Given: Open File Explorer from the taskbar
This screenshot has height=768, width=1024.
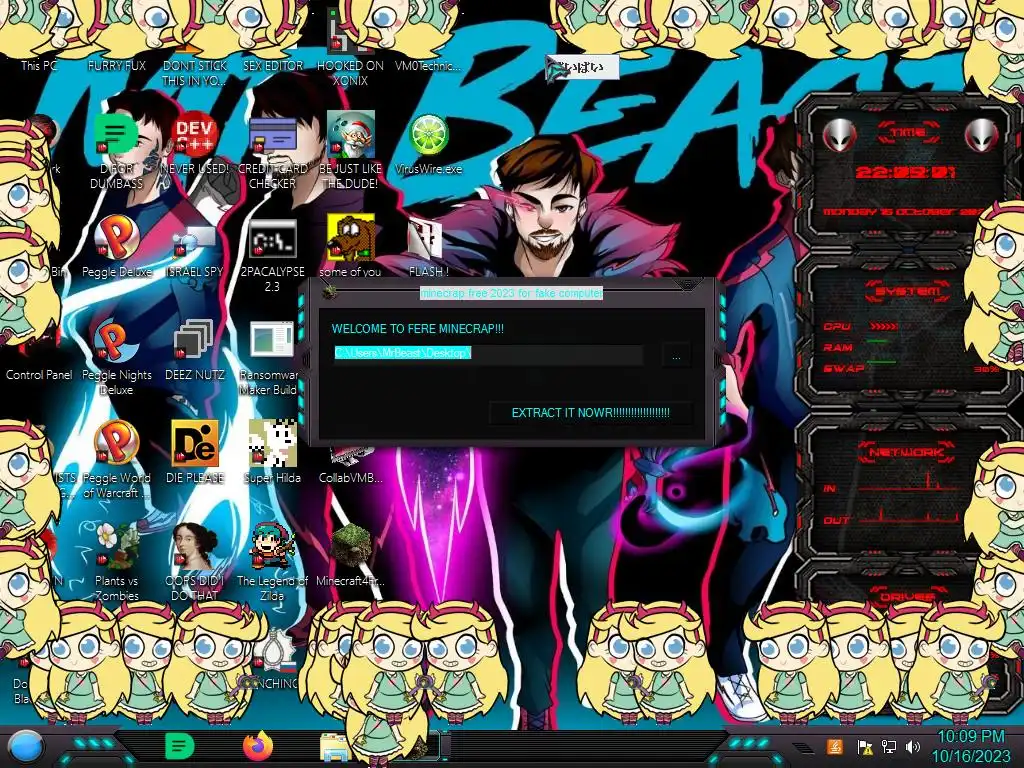Looking at the screenshot, I should (x=335, y=748).
